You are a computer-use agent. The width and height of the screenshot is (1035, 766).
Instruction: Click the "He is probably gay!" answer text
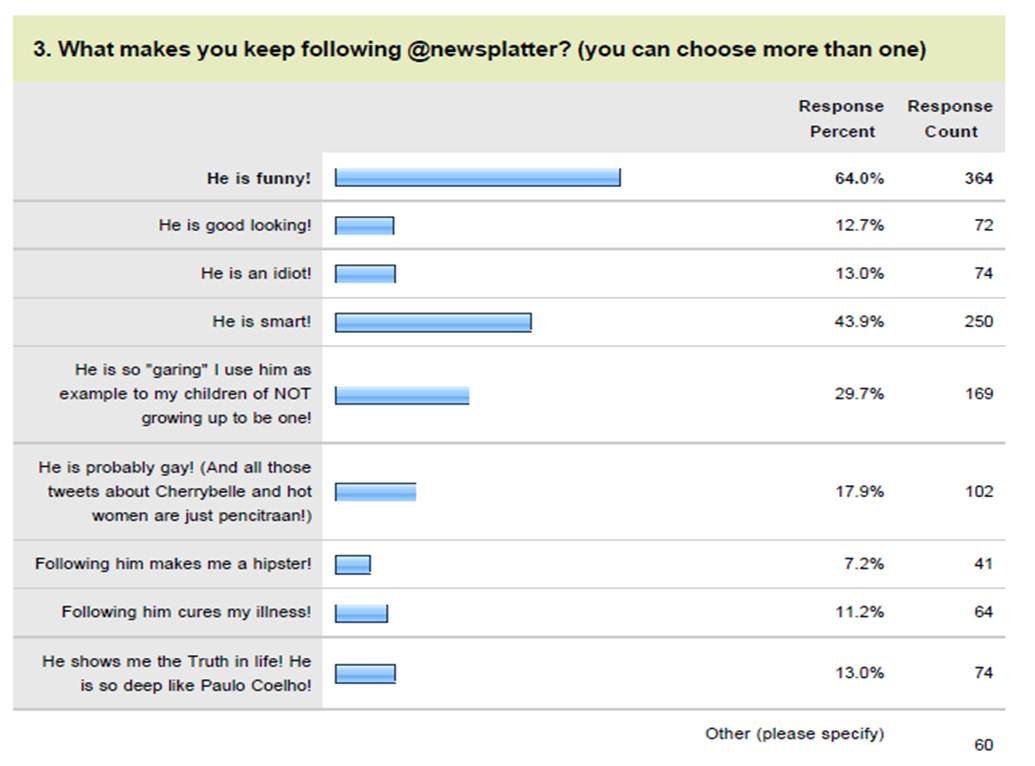[176, 491]
